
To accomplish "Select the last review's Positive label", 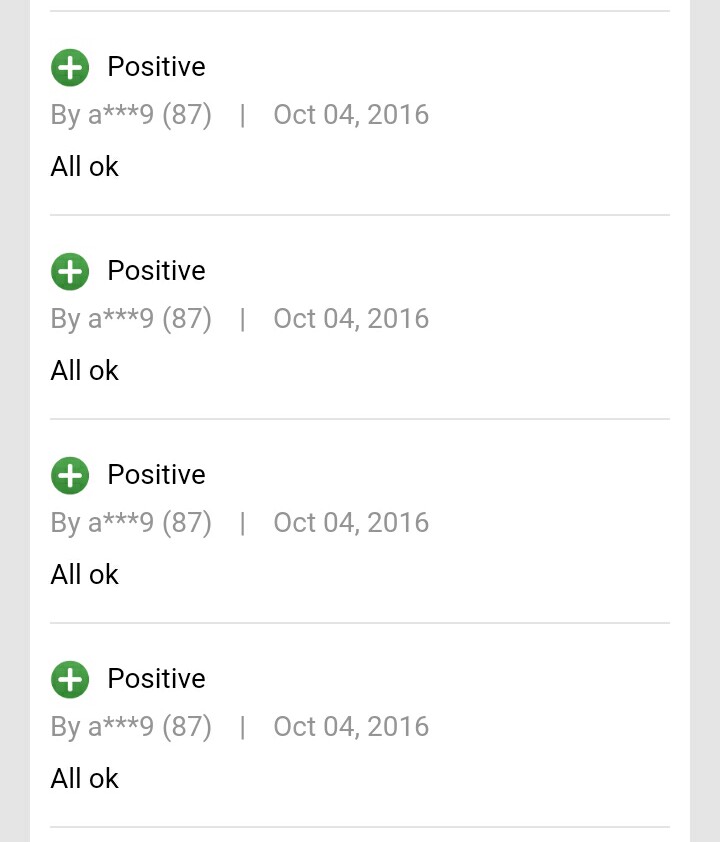I will coord(156,679).
